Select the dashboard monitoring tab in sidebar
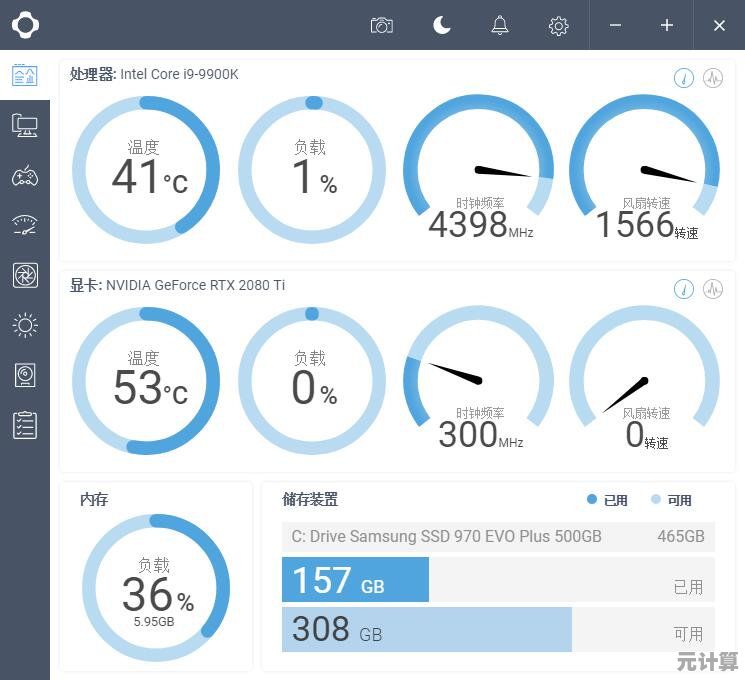The width and height of the screenshot is (745, 680). [x=25, y=76]
